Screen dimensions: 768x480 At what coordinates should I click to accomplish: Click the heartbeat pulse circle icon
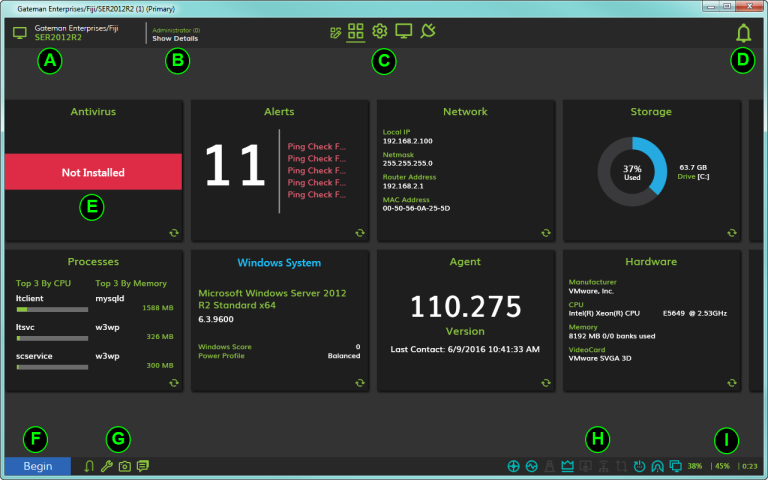(531, 466)
